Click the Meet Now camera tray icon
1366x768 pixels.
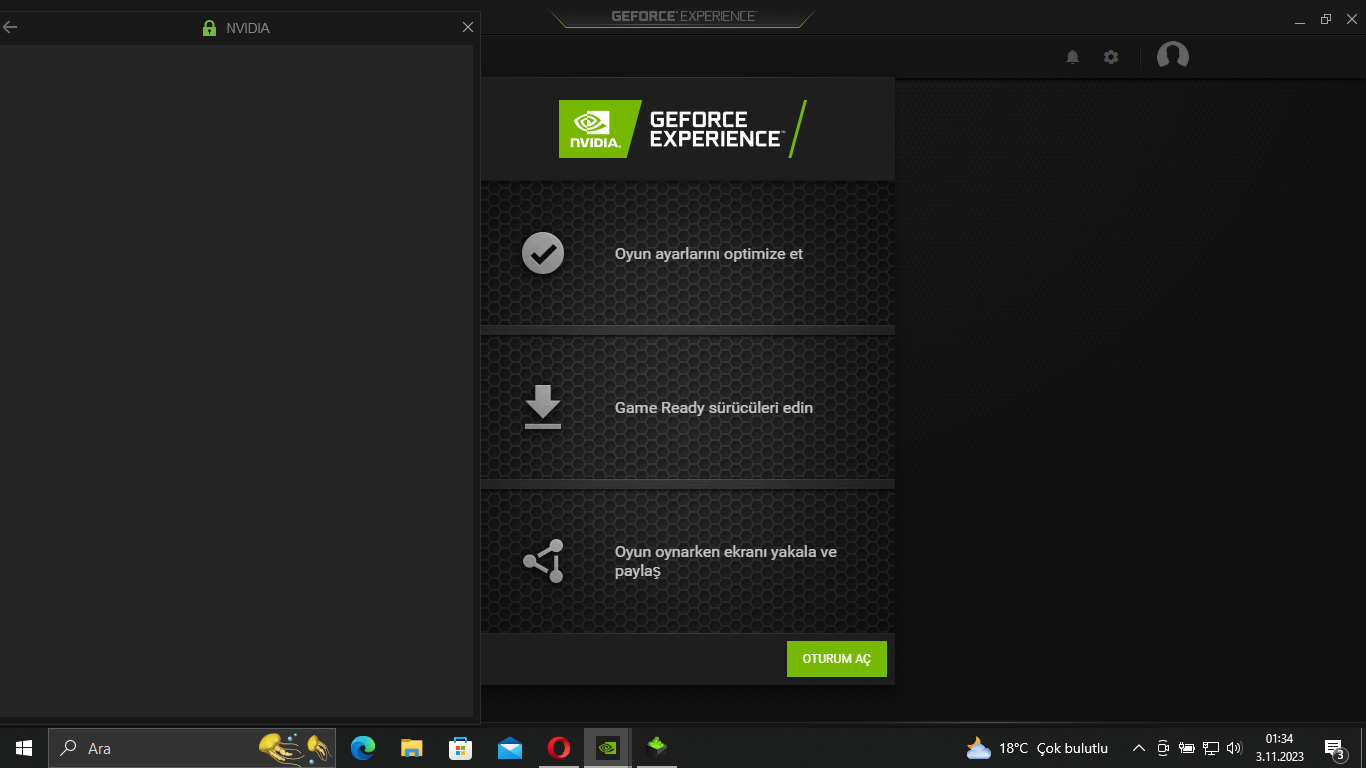click(1163, 748)
